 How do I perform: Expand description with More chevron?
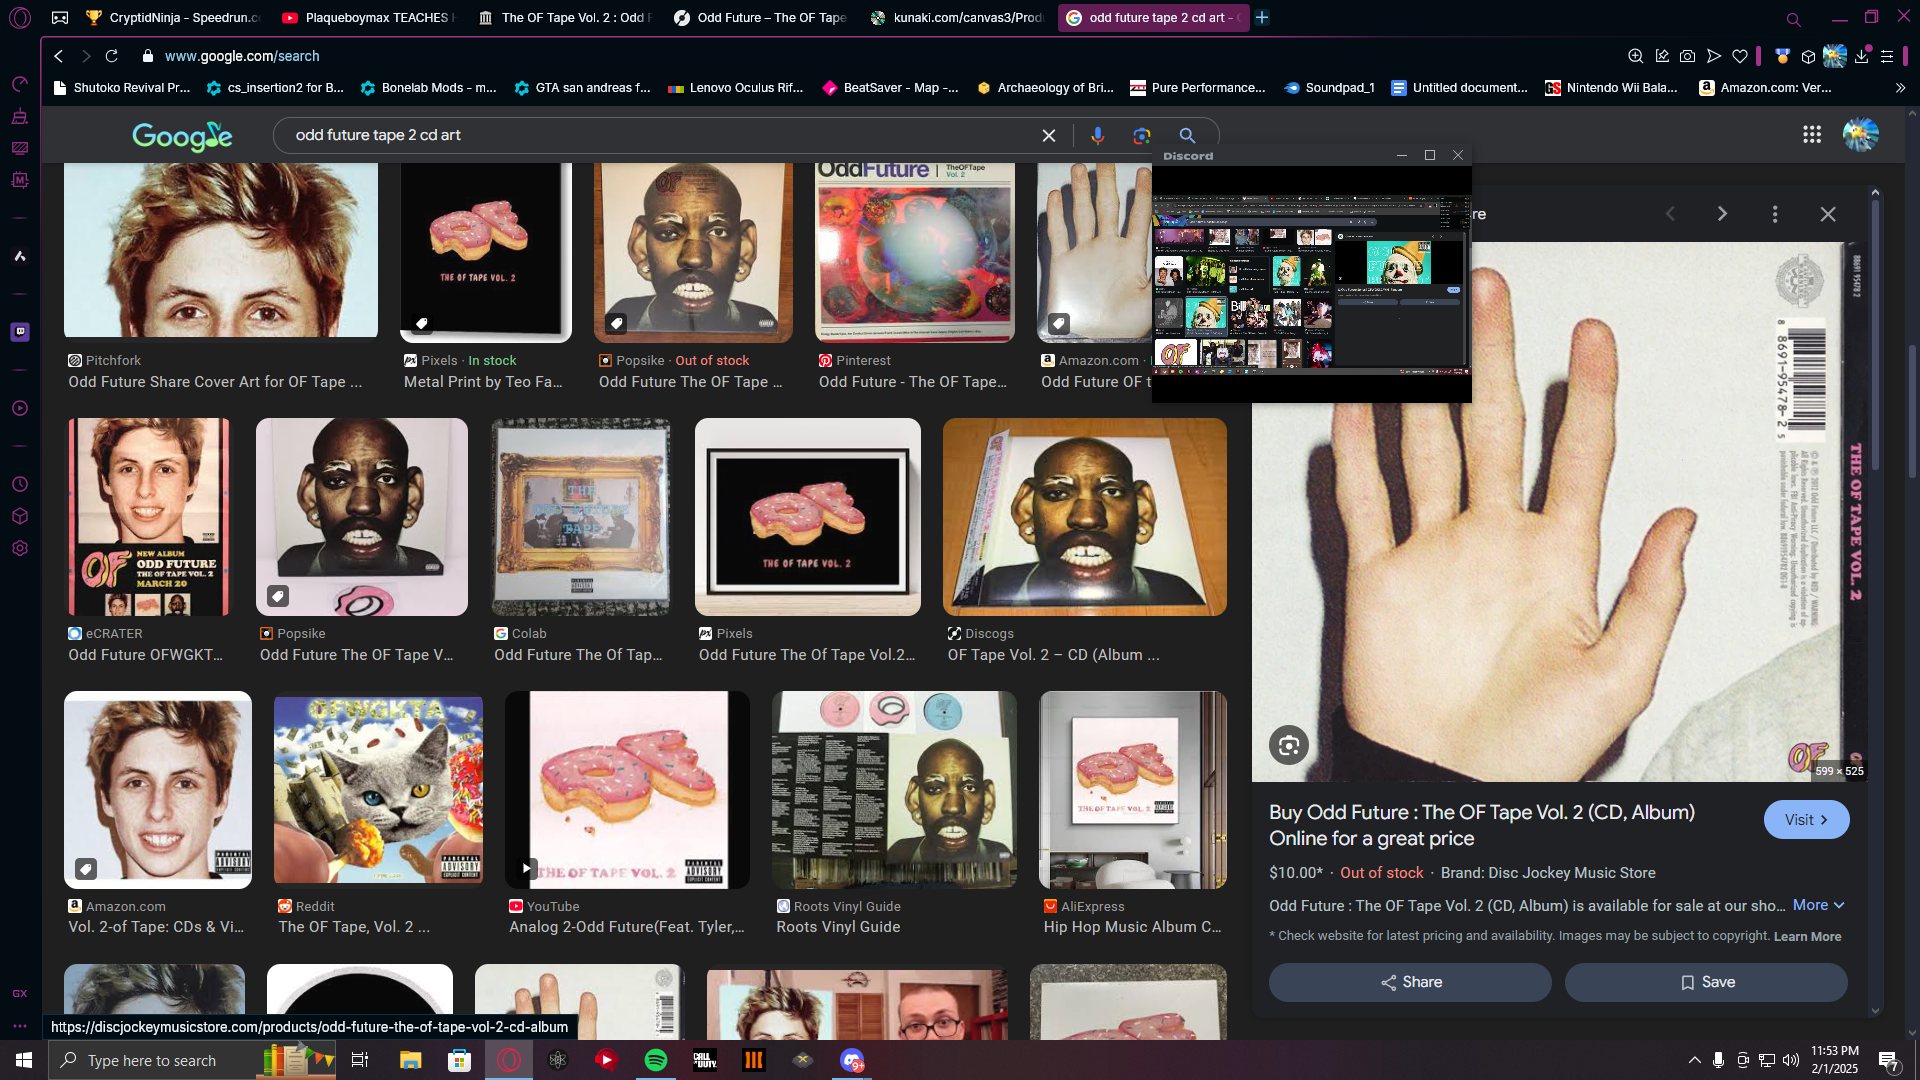pyautogui.click(x=1818, y=905)
